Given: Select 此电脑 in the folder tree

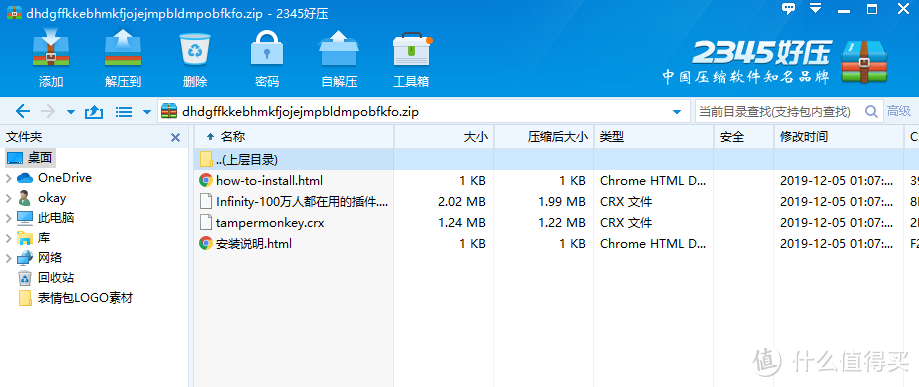Looking at the screenshot, I should coord(56,218).
